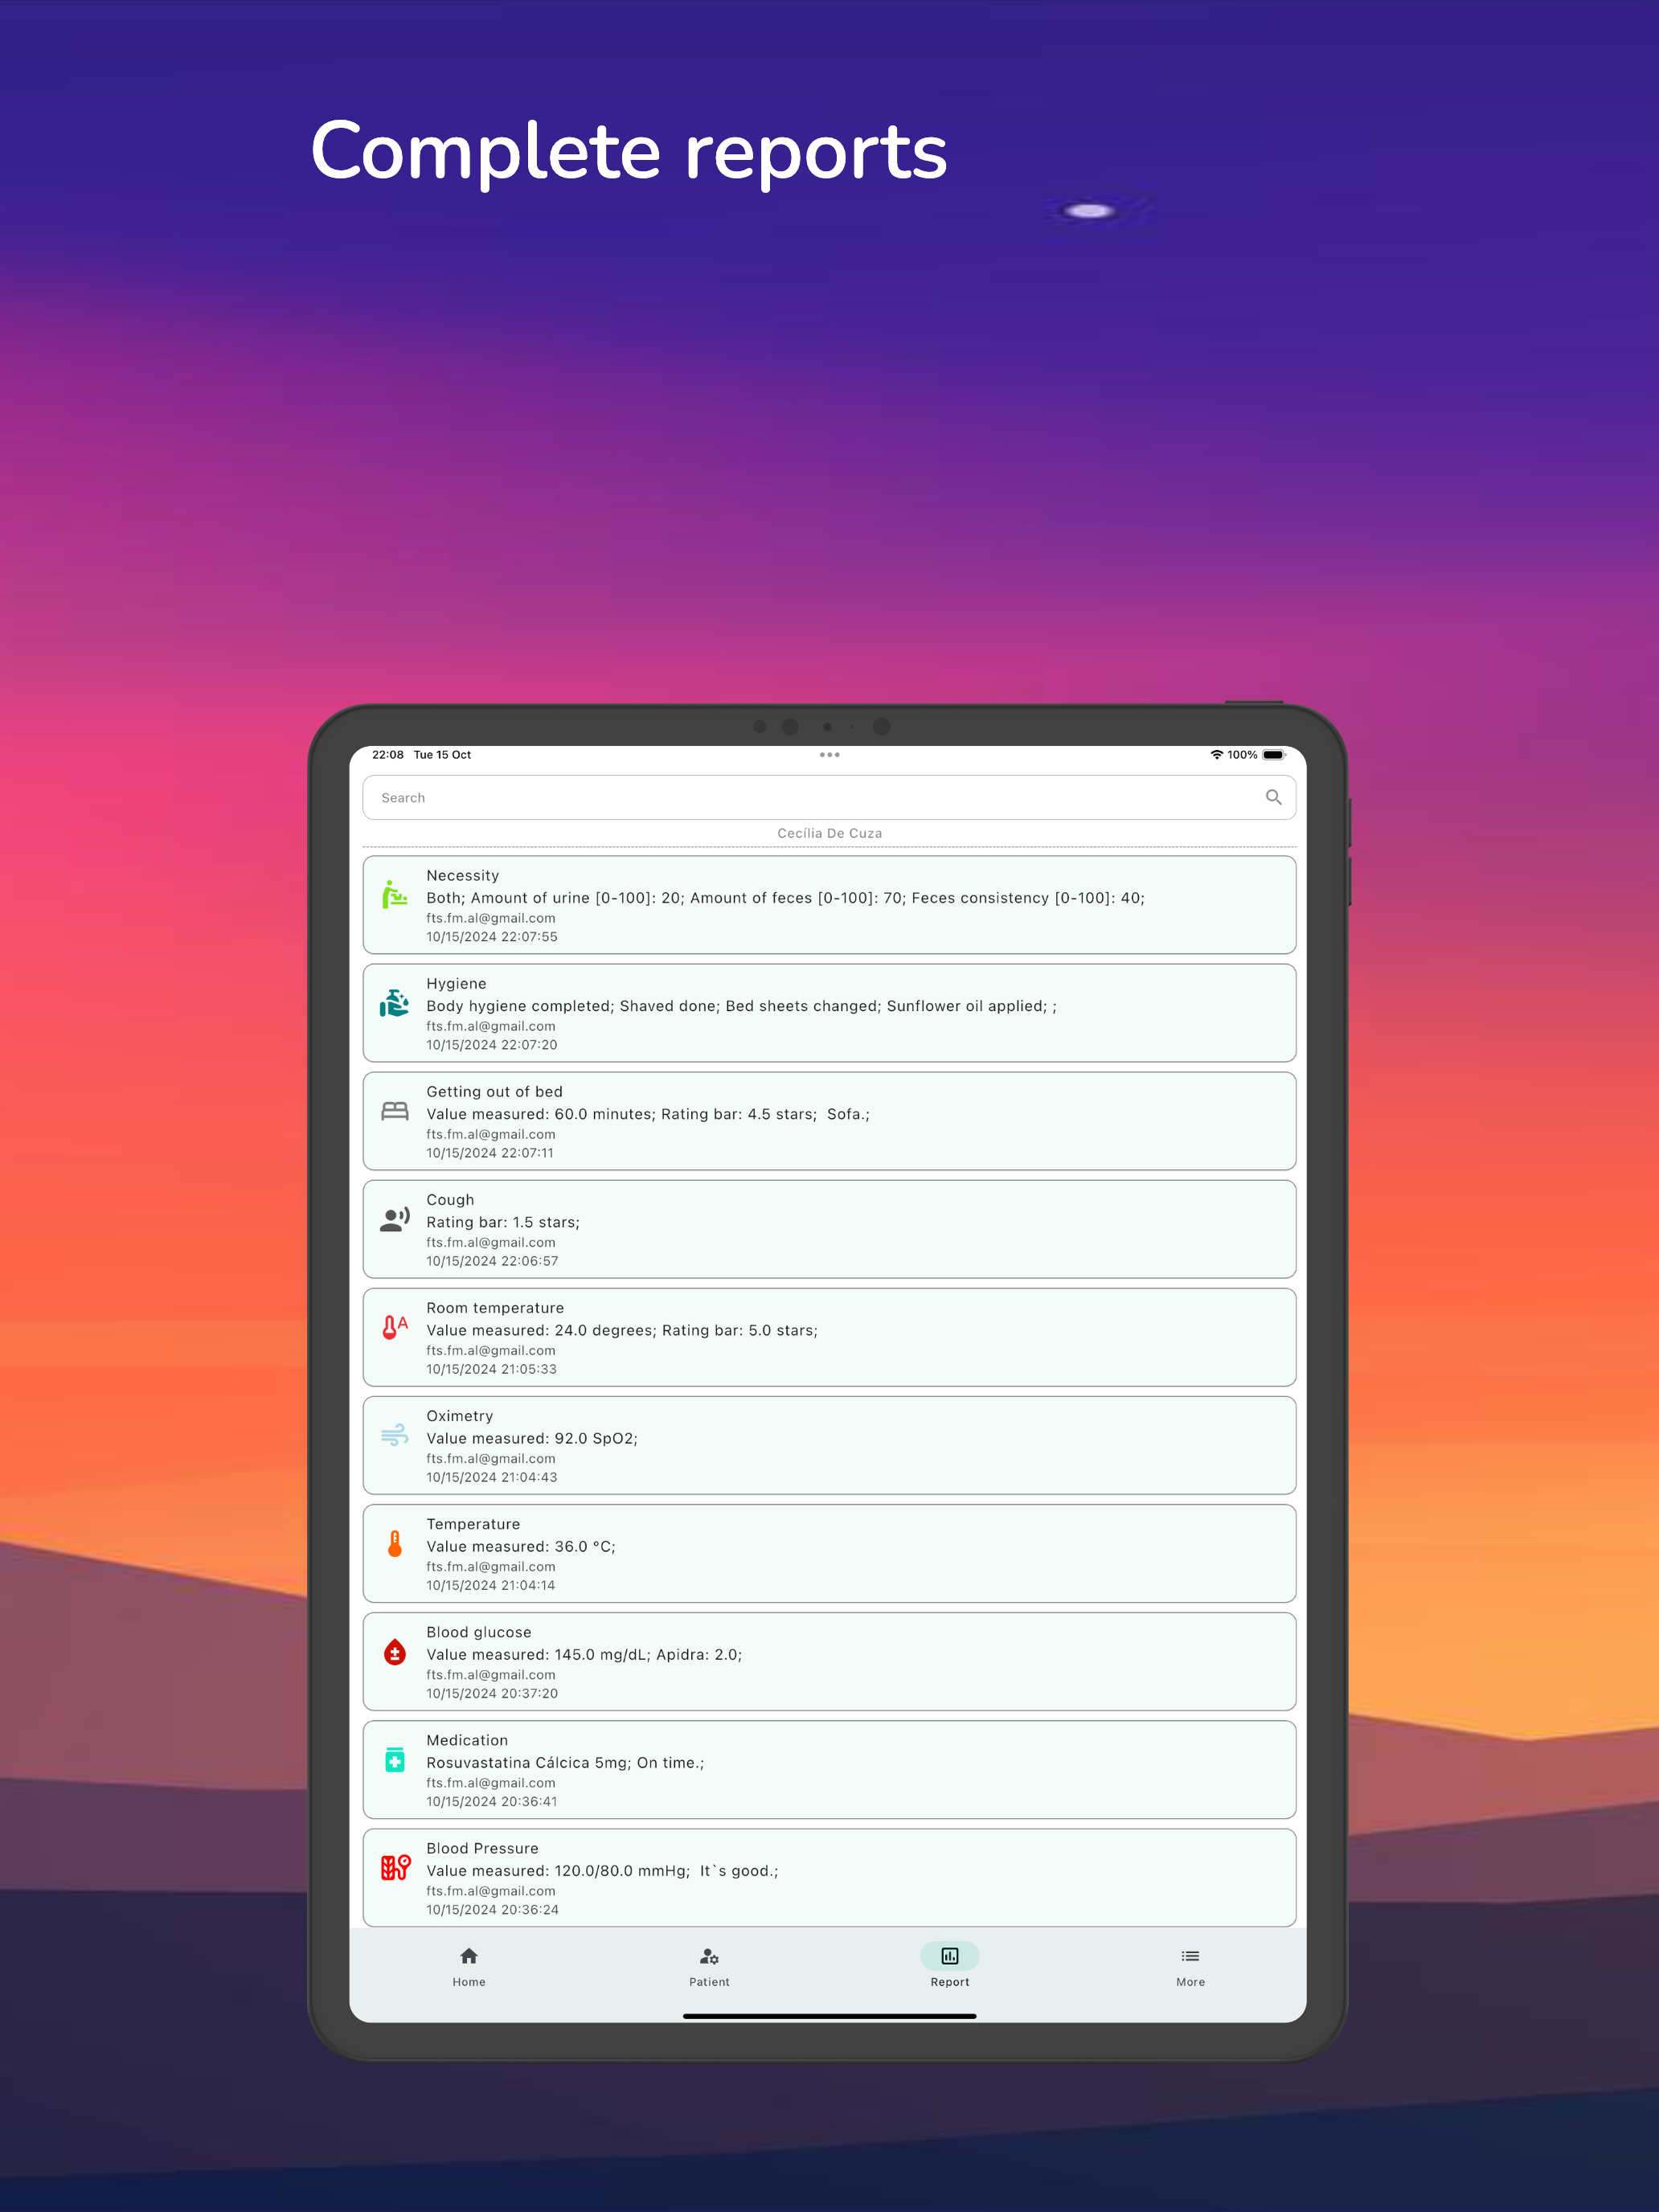Click the Getting out of bed icon
This screenshot has height=2212, width=1659.
395,1111
